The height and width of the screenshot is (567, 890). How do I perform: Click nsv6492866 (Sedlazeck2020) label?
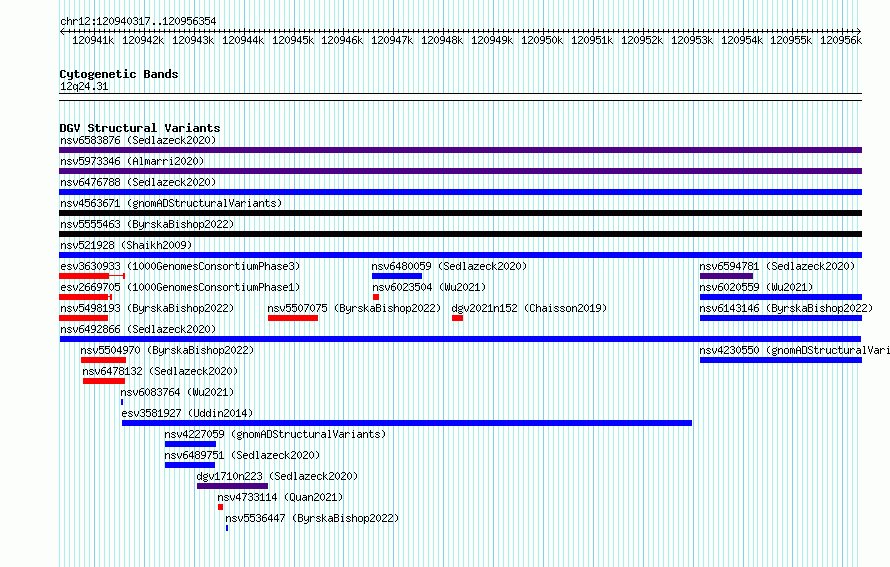pyautogui.click(x=138, y=329)
